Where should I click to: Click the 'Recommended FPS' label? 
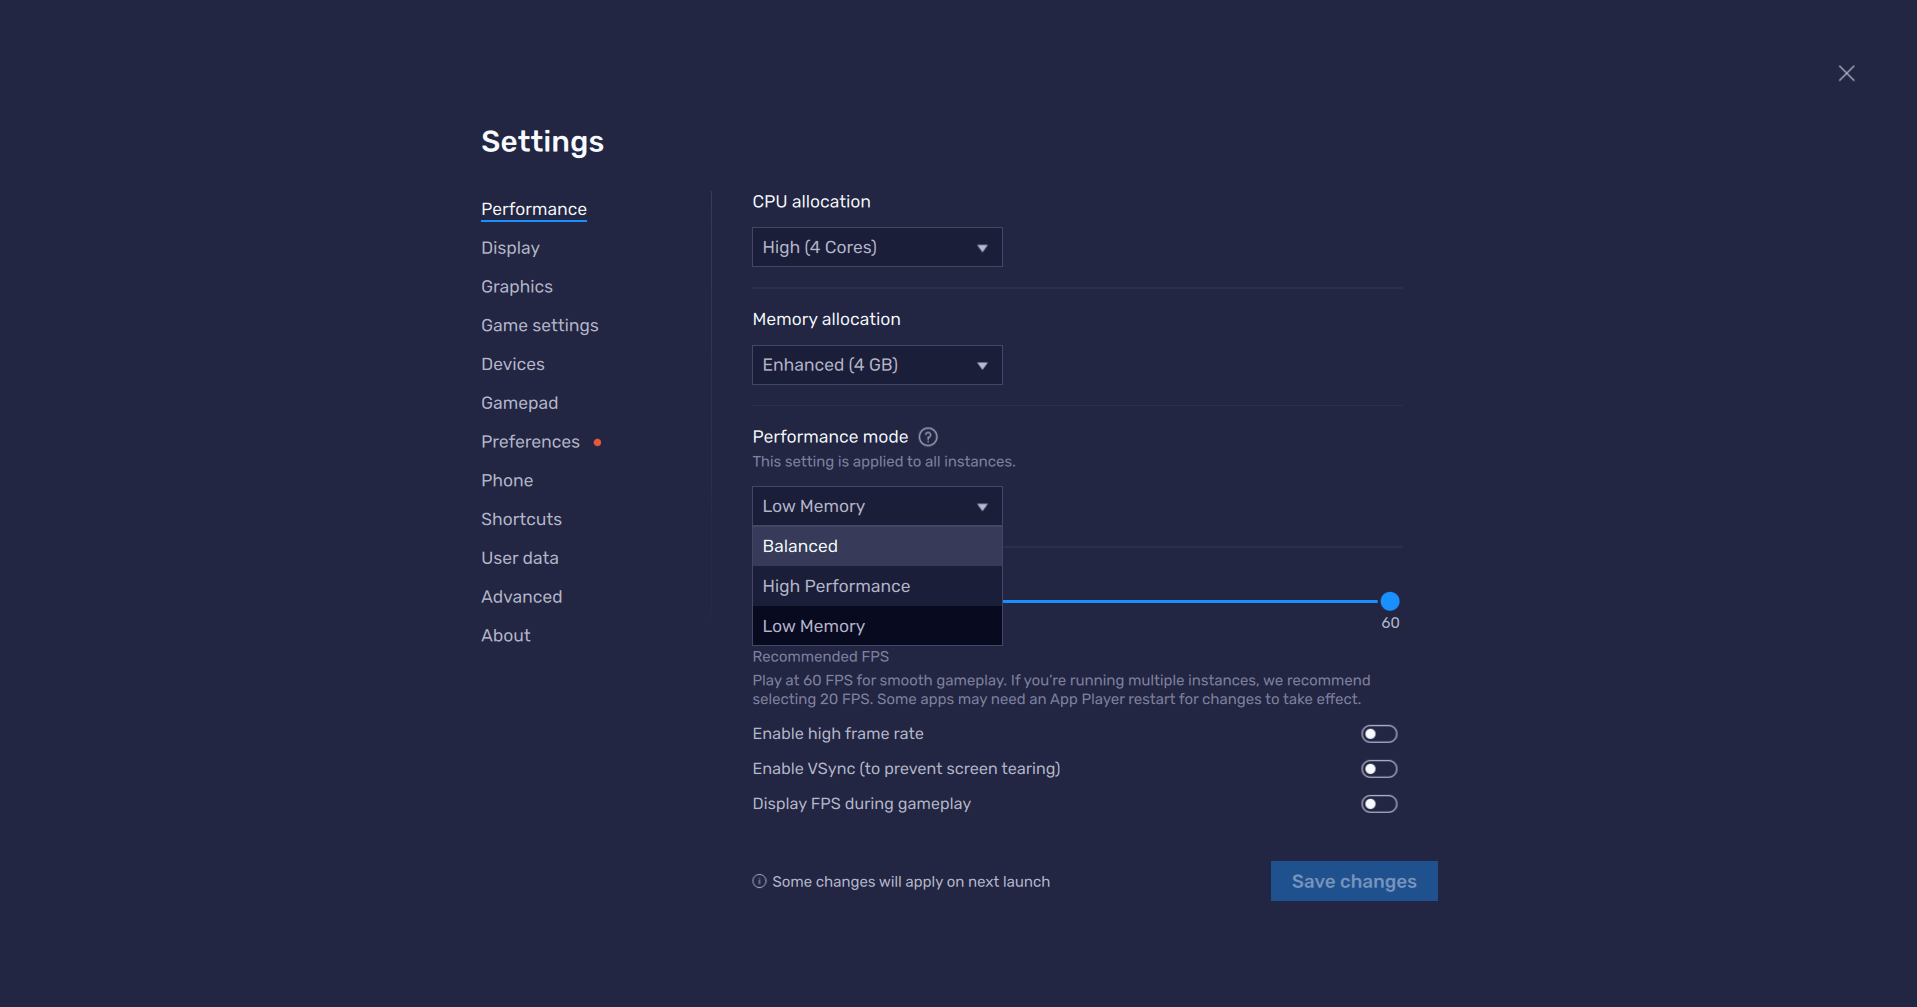click(x=821, y=657)
